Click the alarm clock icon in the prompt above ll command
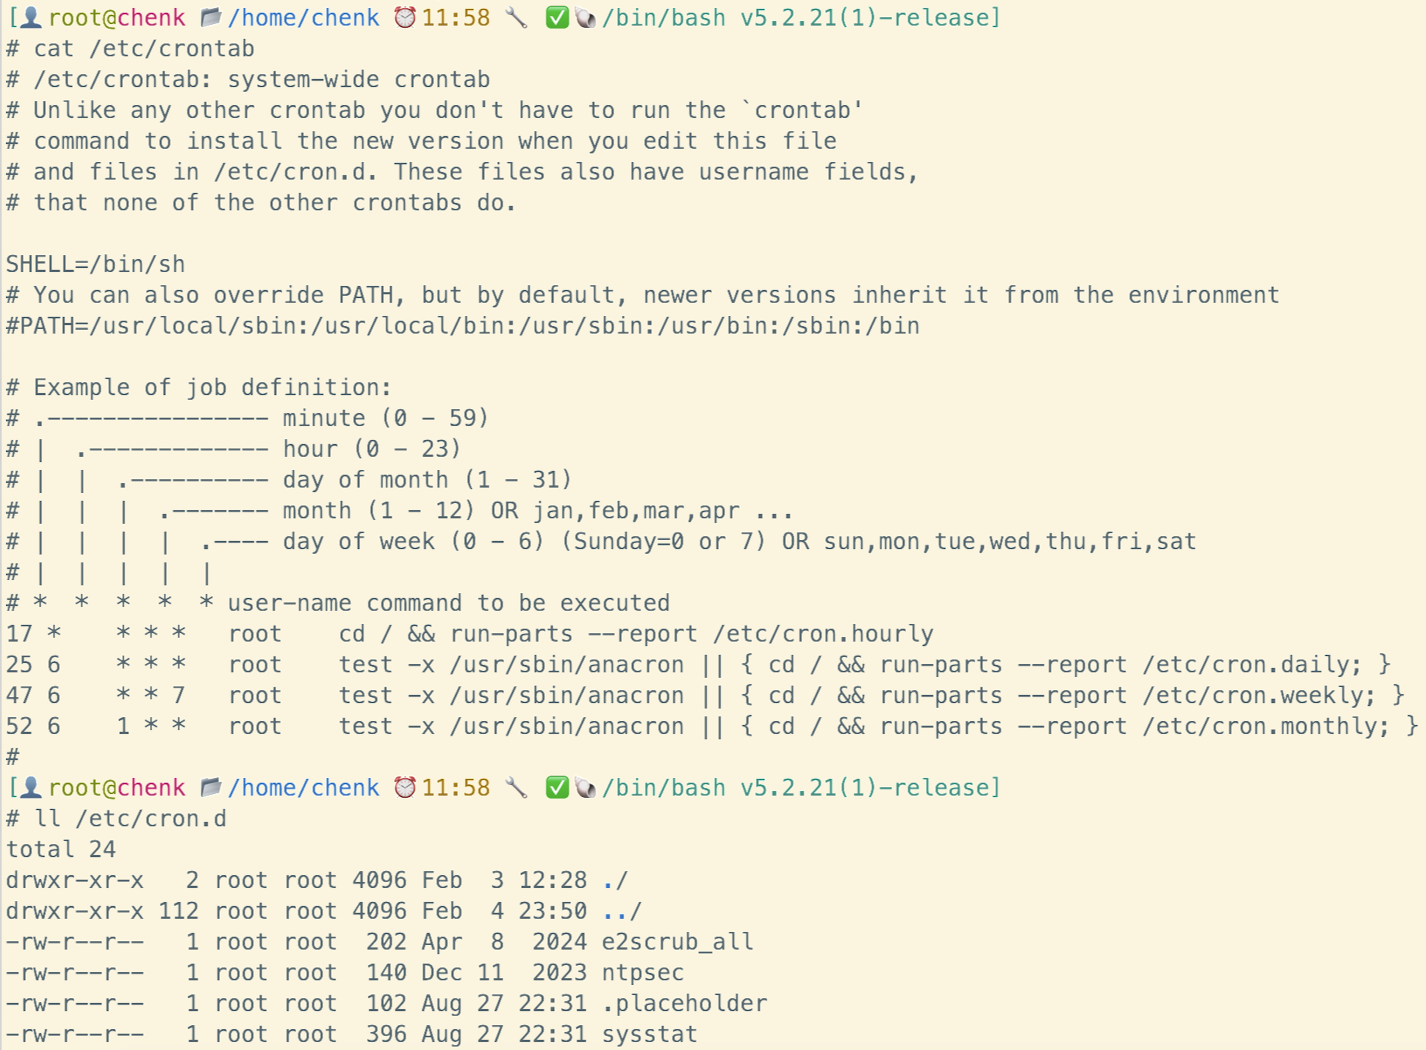This screenshot has height=1050, width=1426. tap(405, 788)
